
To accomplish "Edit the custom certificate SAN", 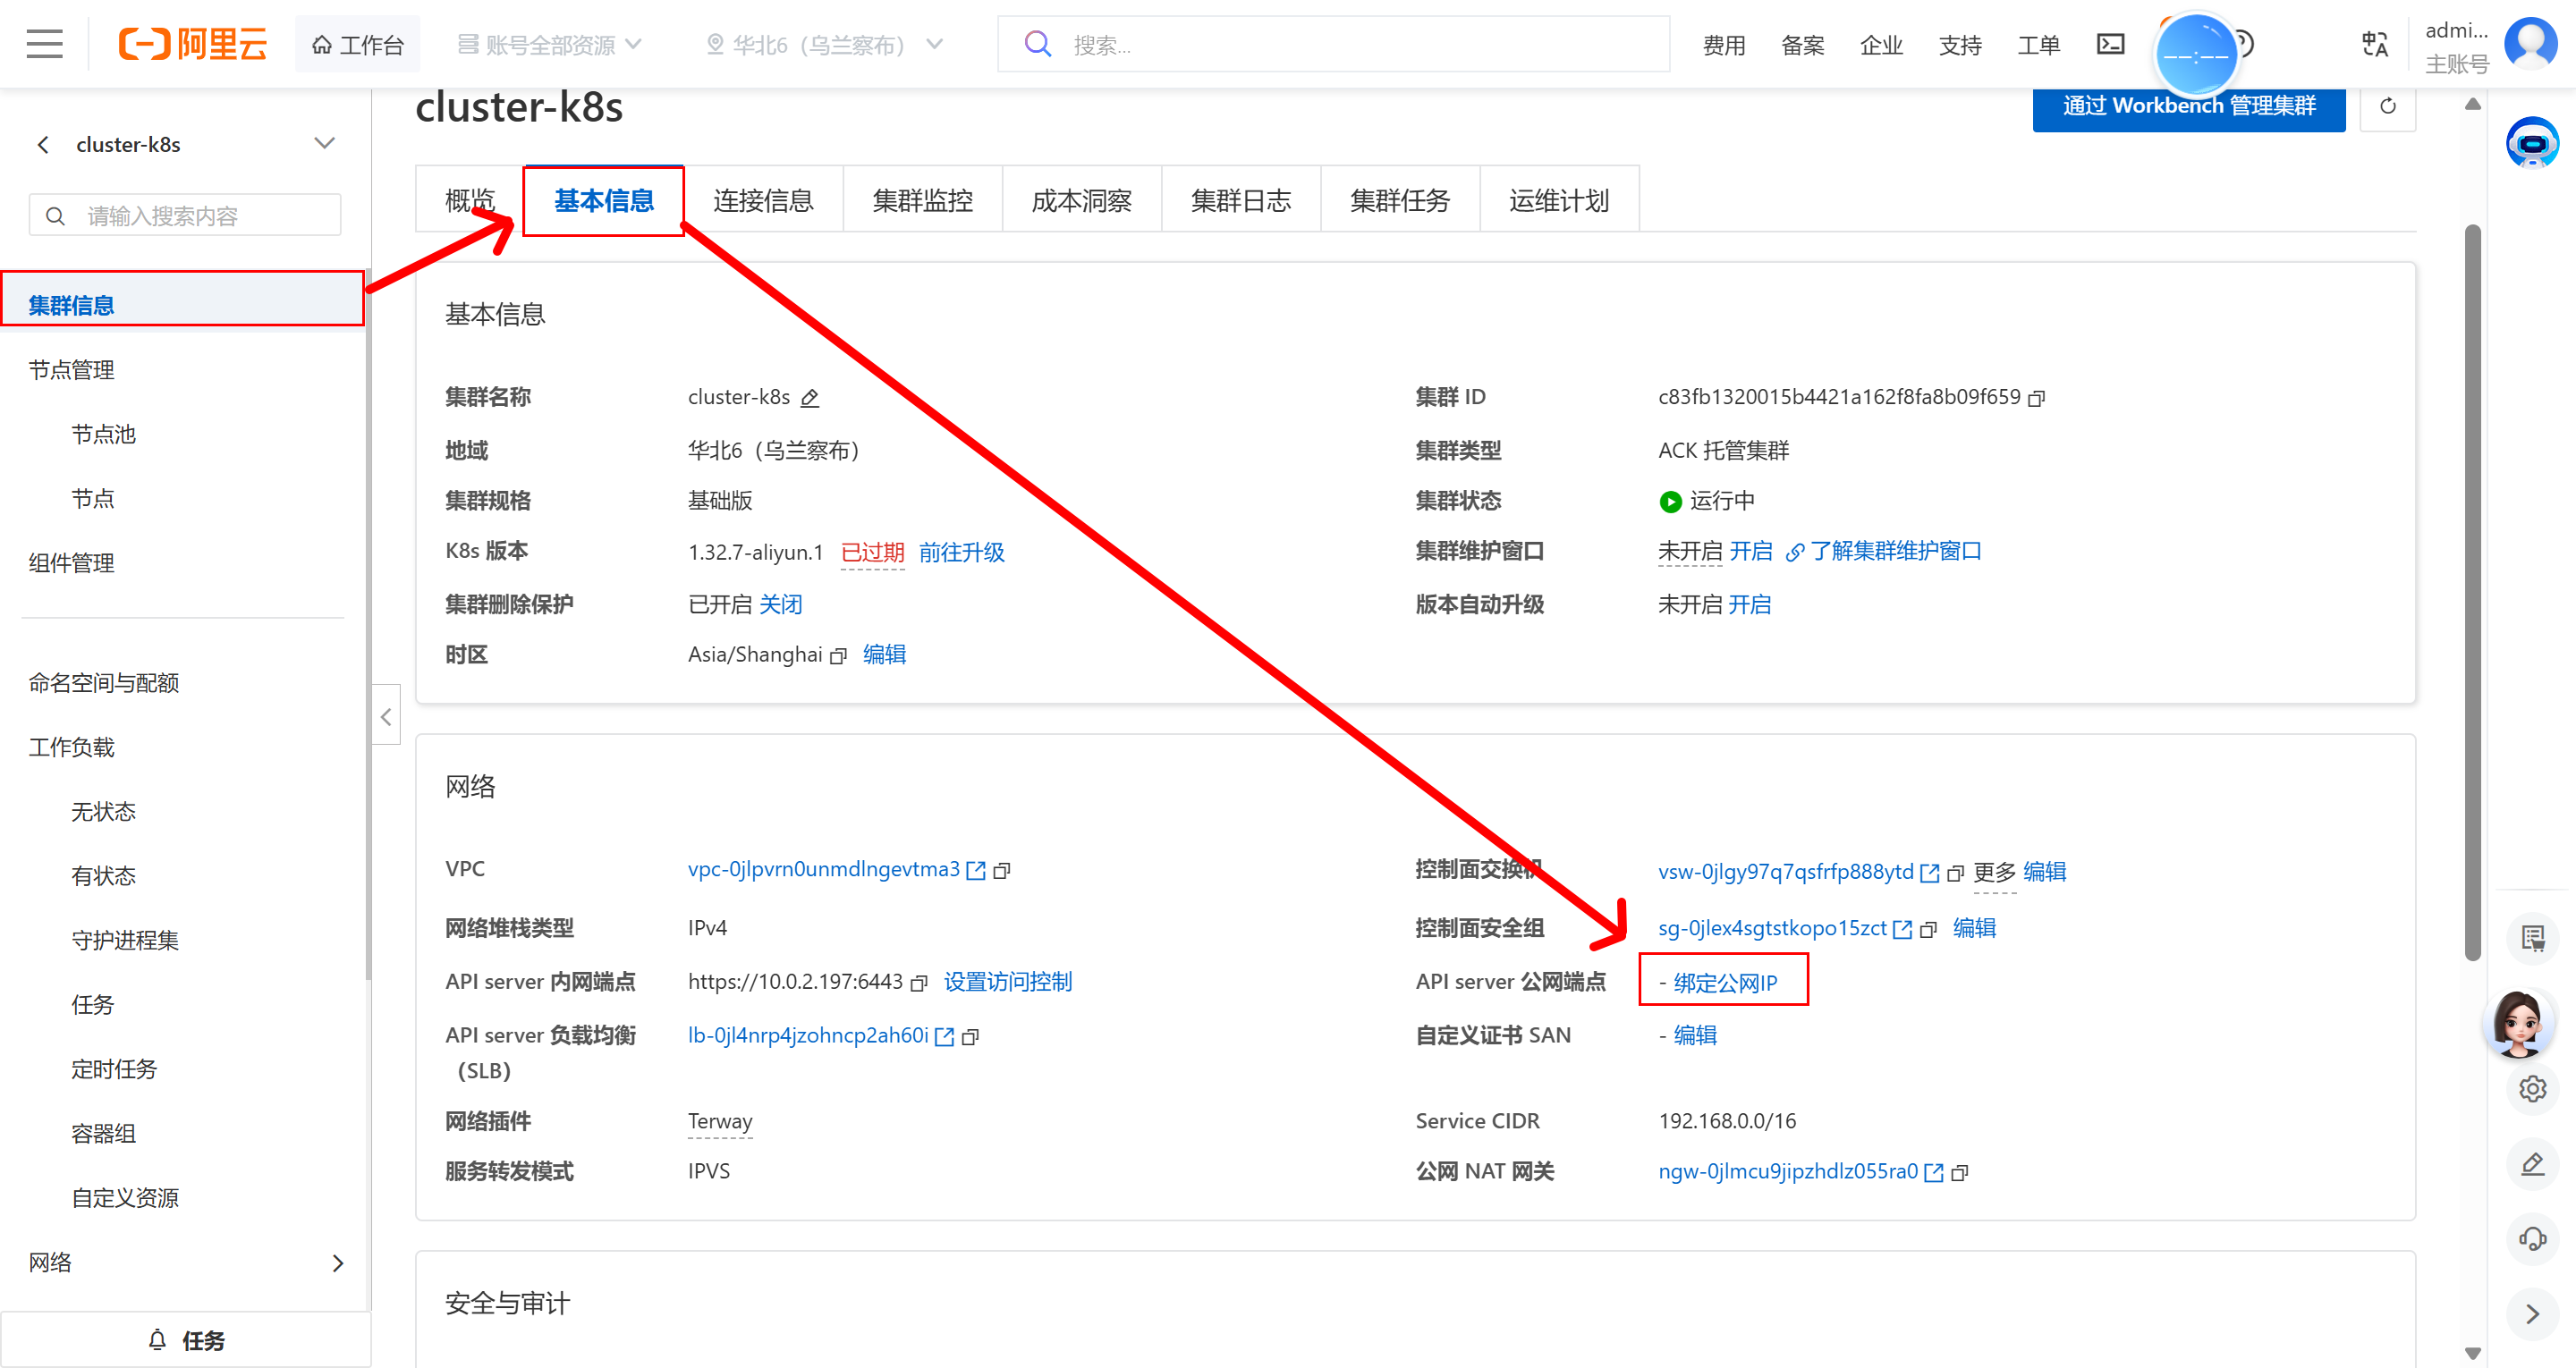I will (1695, 1035).
